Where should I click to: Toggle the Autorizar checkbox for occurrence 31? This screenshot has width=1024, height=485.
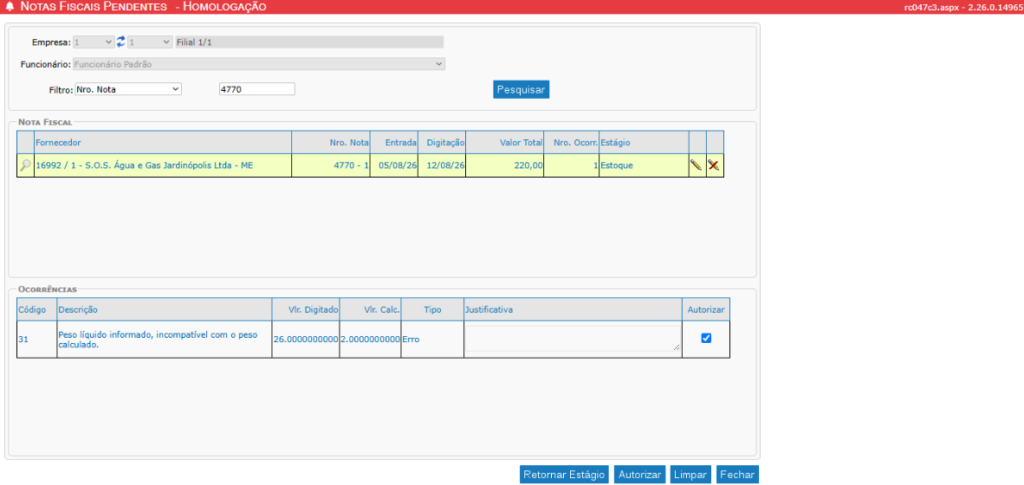pyautogui.click(x=706, y=338)
